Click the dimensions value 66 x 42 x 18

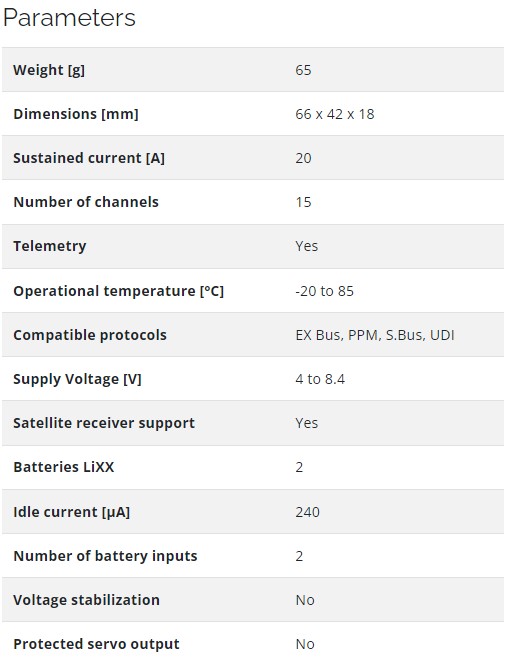(335, 114)
